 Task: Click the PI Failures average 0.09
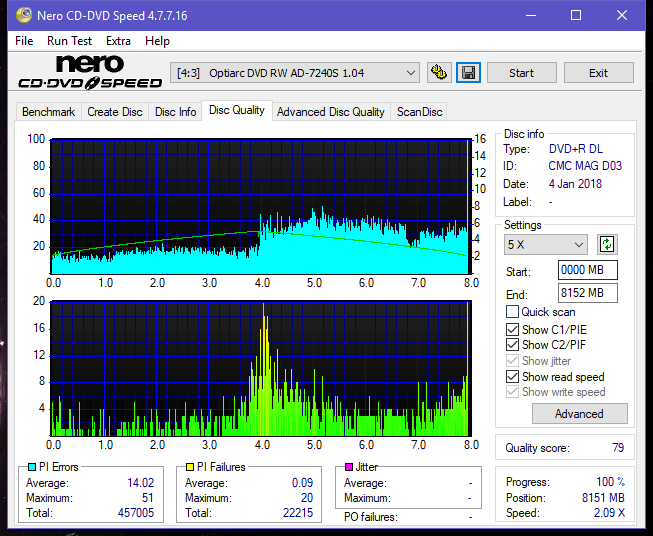(x=302, y=483)
